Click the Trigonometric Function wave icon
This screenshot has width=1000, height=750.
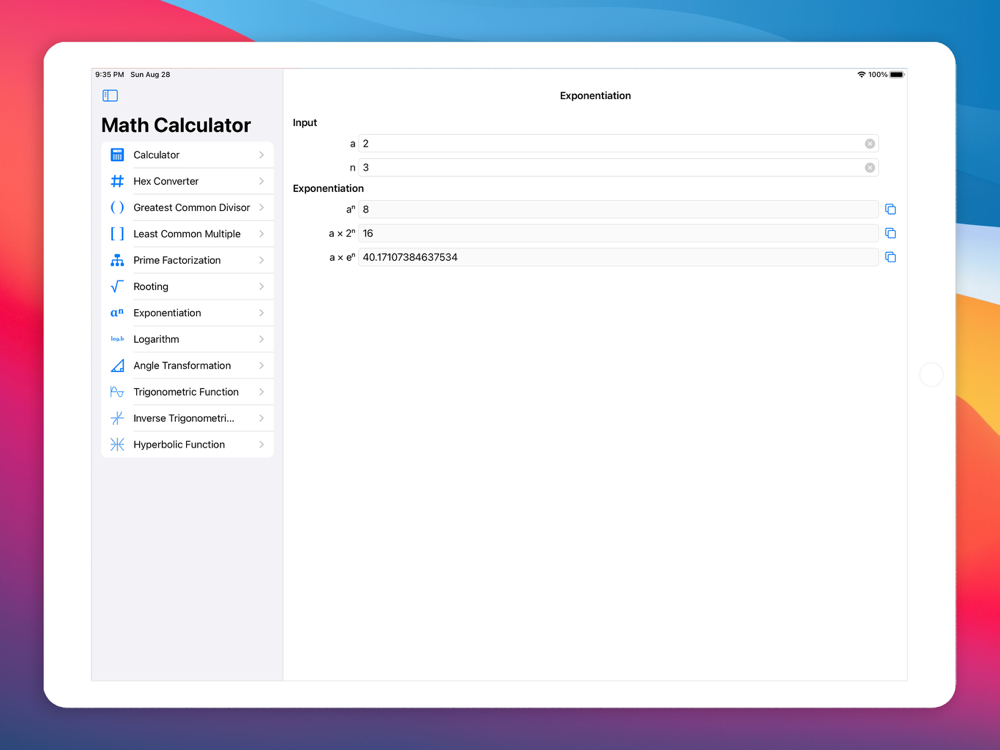(117, 392)
